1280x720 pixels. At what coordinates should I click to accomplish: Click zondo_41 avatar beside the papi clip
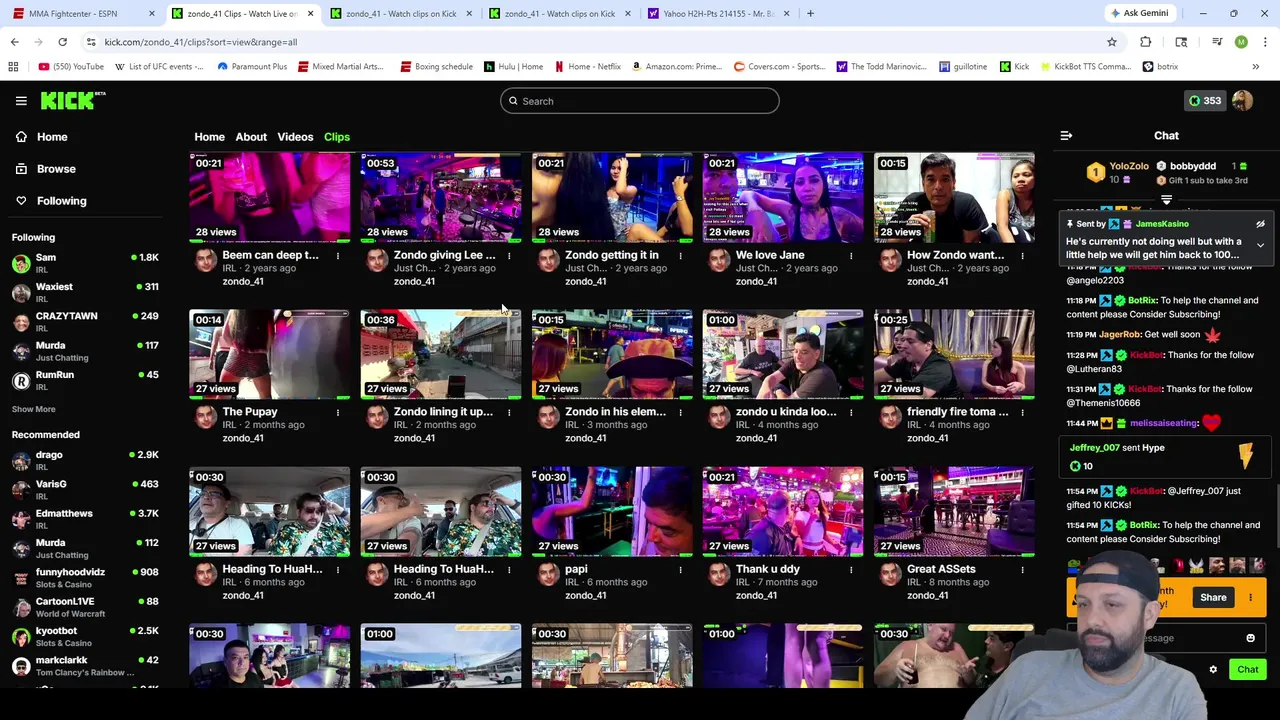point(547,574)
